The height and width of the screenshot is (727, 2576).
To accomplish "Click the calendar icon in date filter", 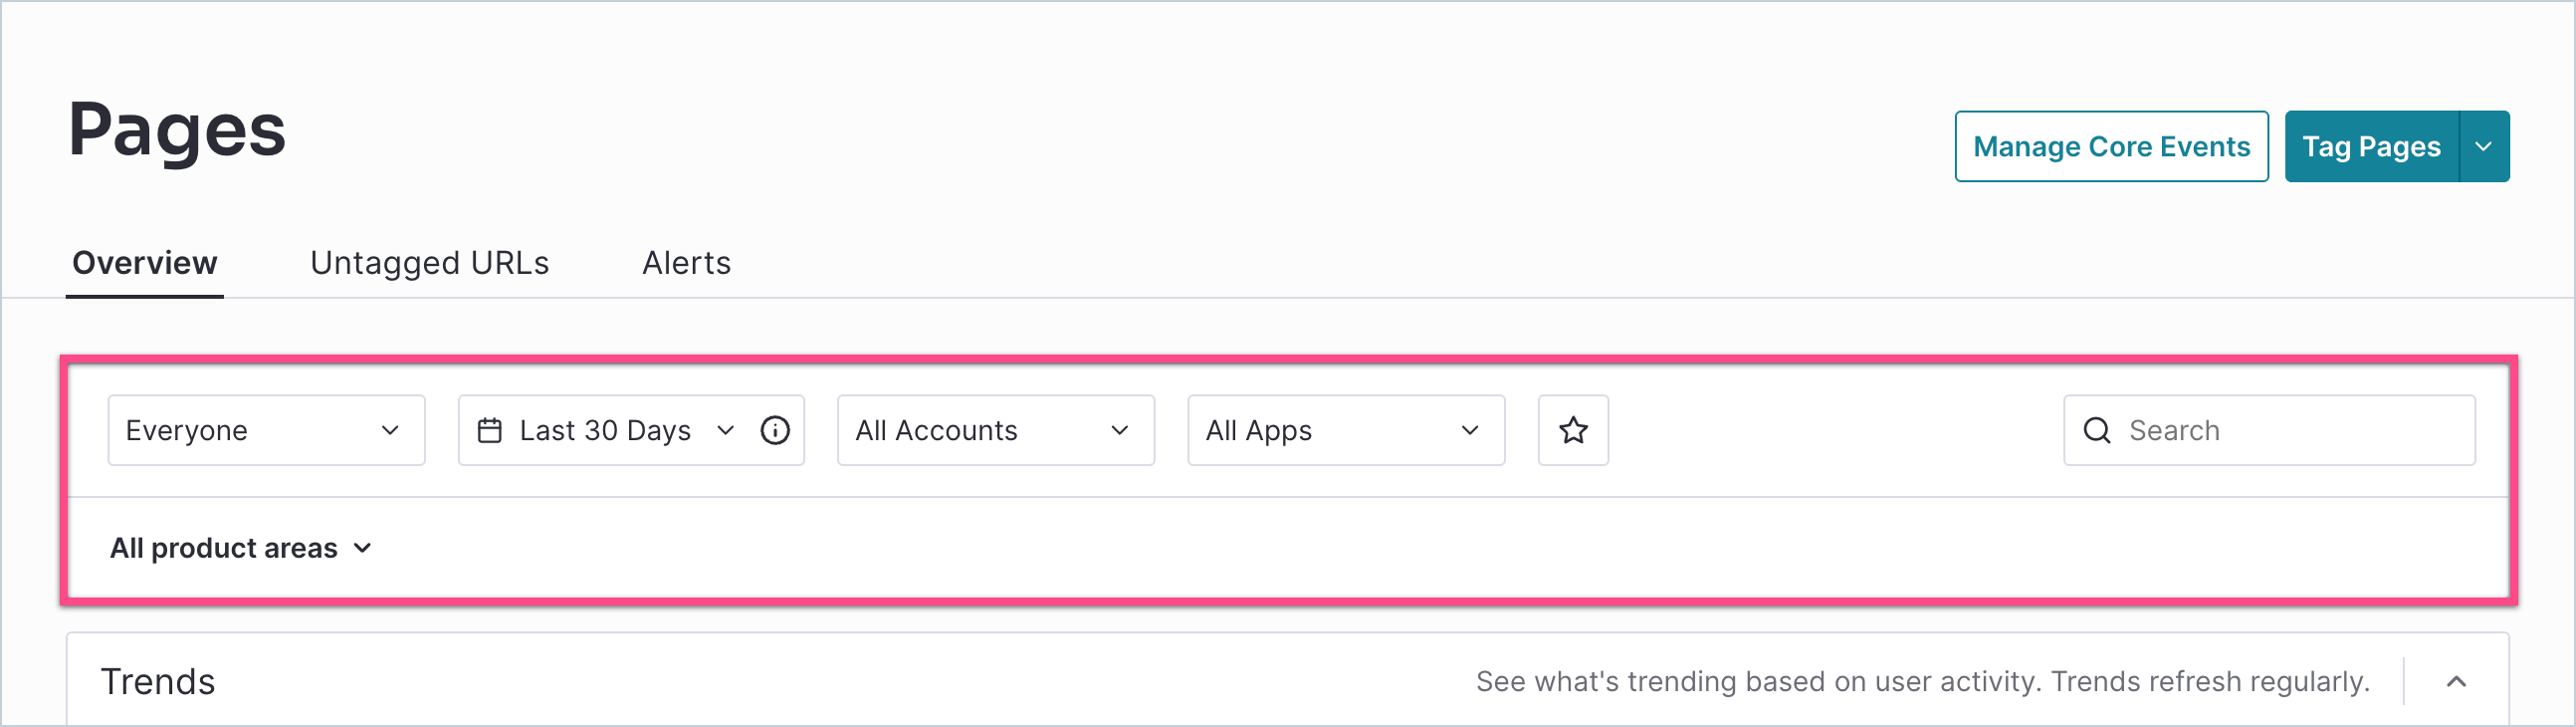I will point(490,430).
